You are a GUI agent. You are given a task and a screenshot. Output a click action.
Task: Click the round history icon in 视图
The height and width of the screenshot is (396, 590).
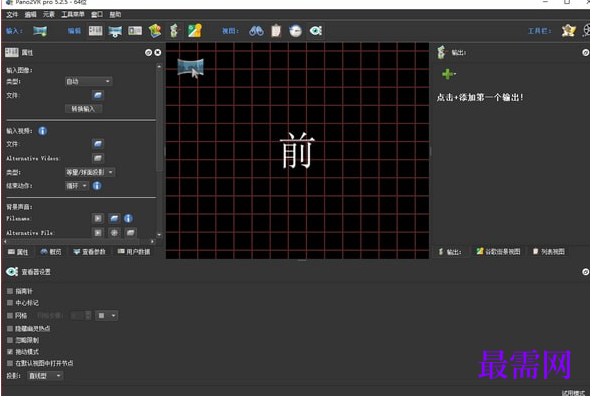point(295,31)
